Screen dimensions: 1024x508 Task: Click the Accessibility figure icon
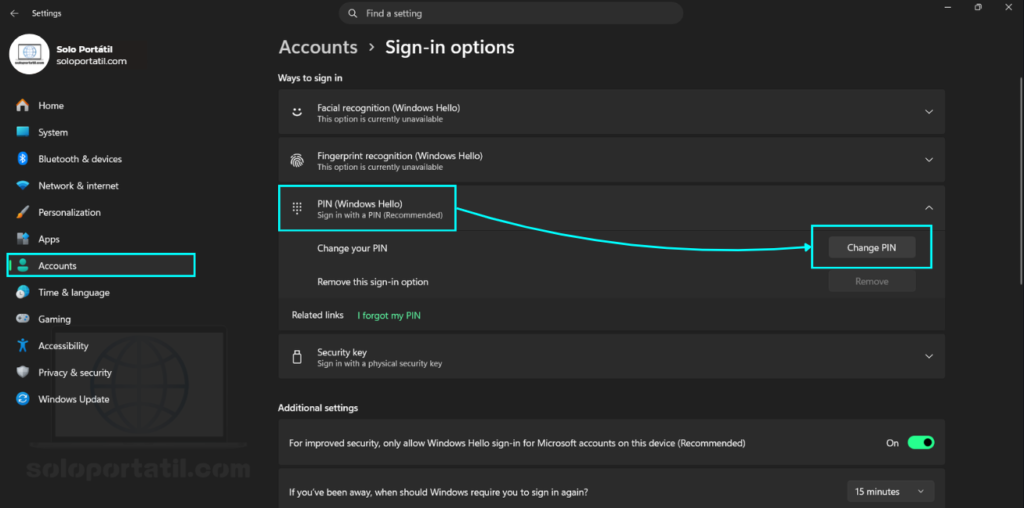[x=23, y=346]
